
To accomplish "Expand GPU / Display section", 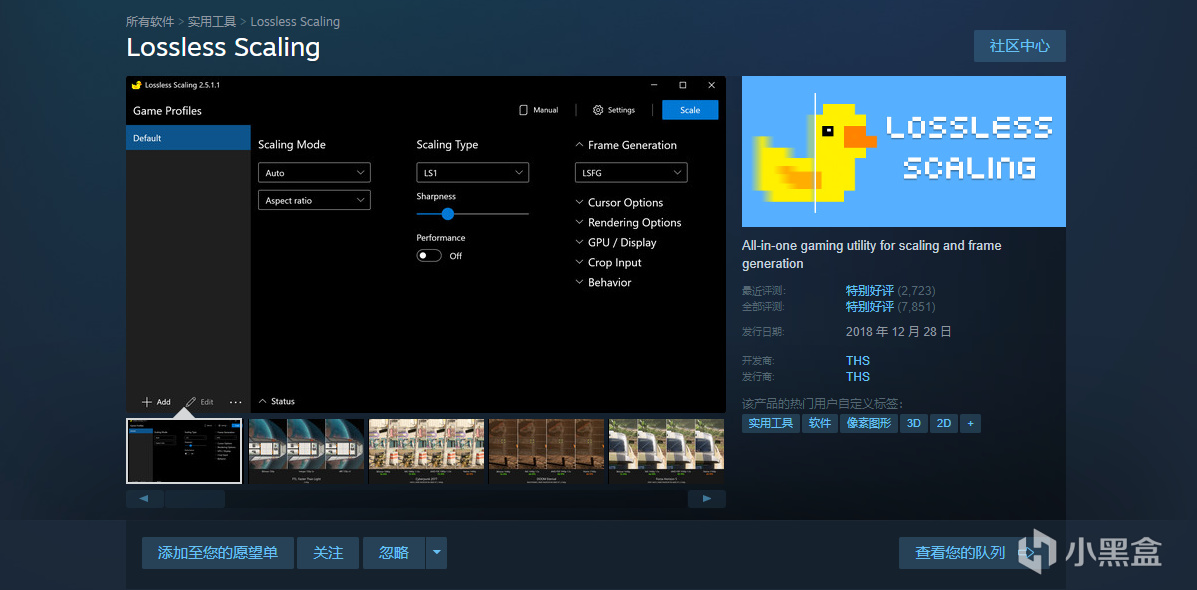I will 616,242.
